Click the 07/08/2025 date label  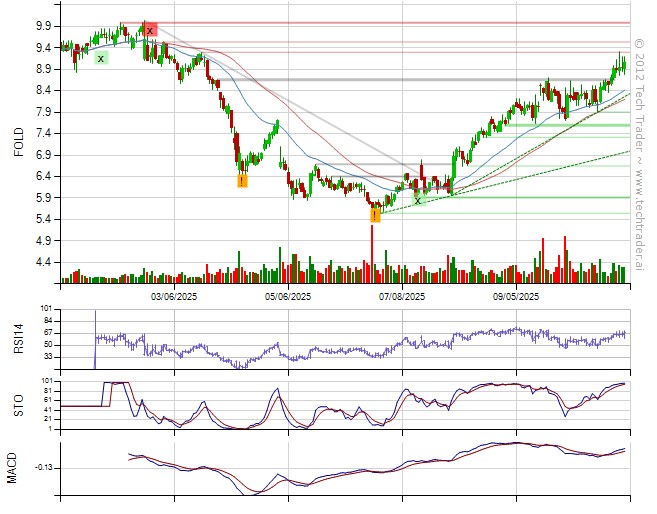pyautogui.click(x=403, y=296)
